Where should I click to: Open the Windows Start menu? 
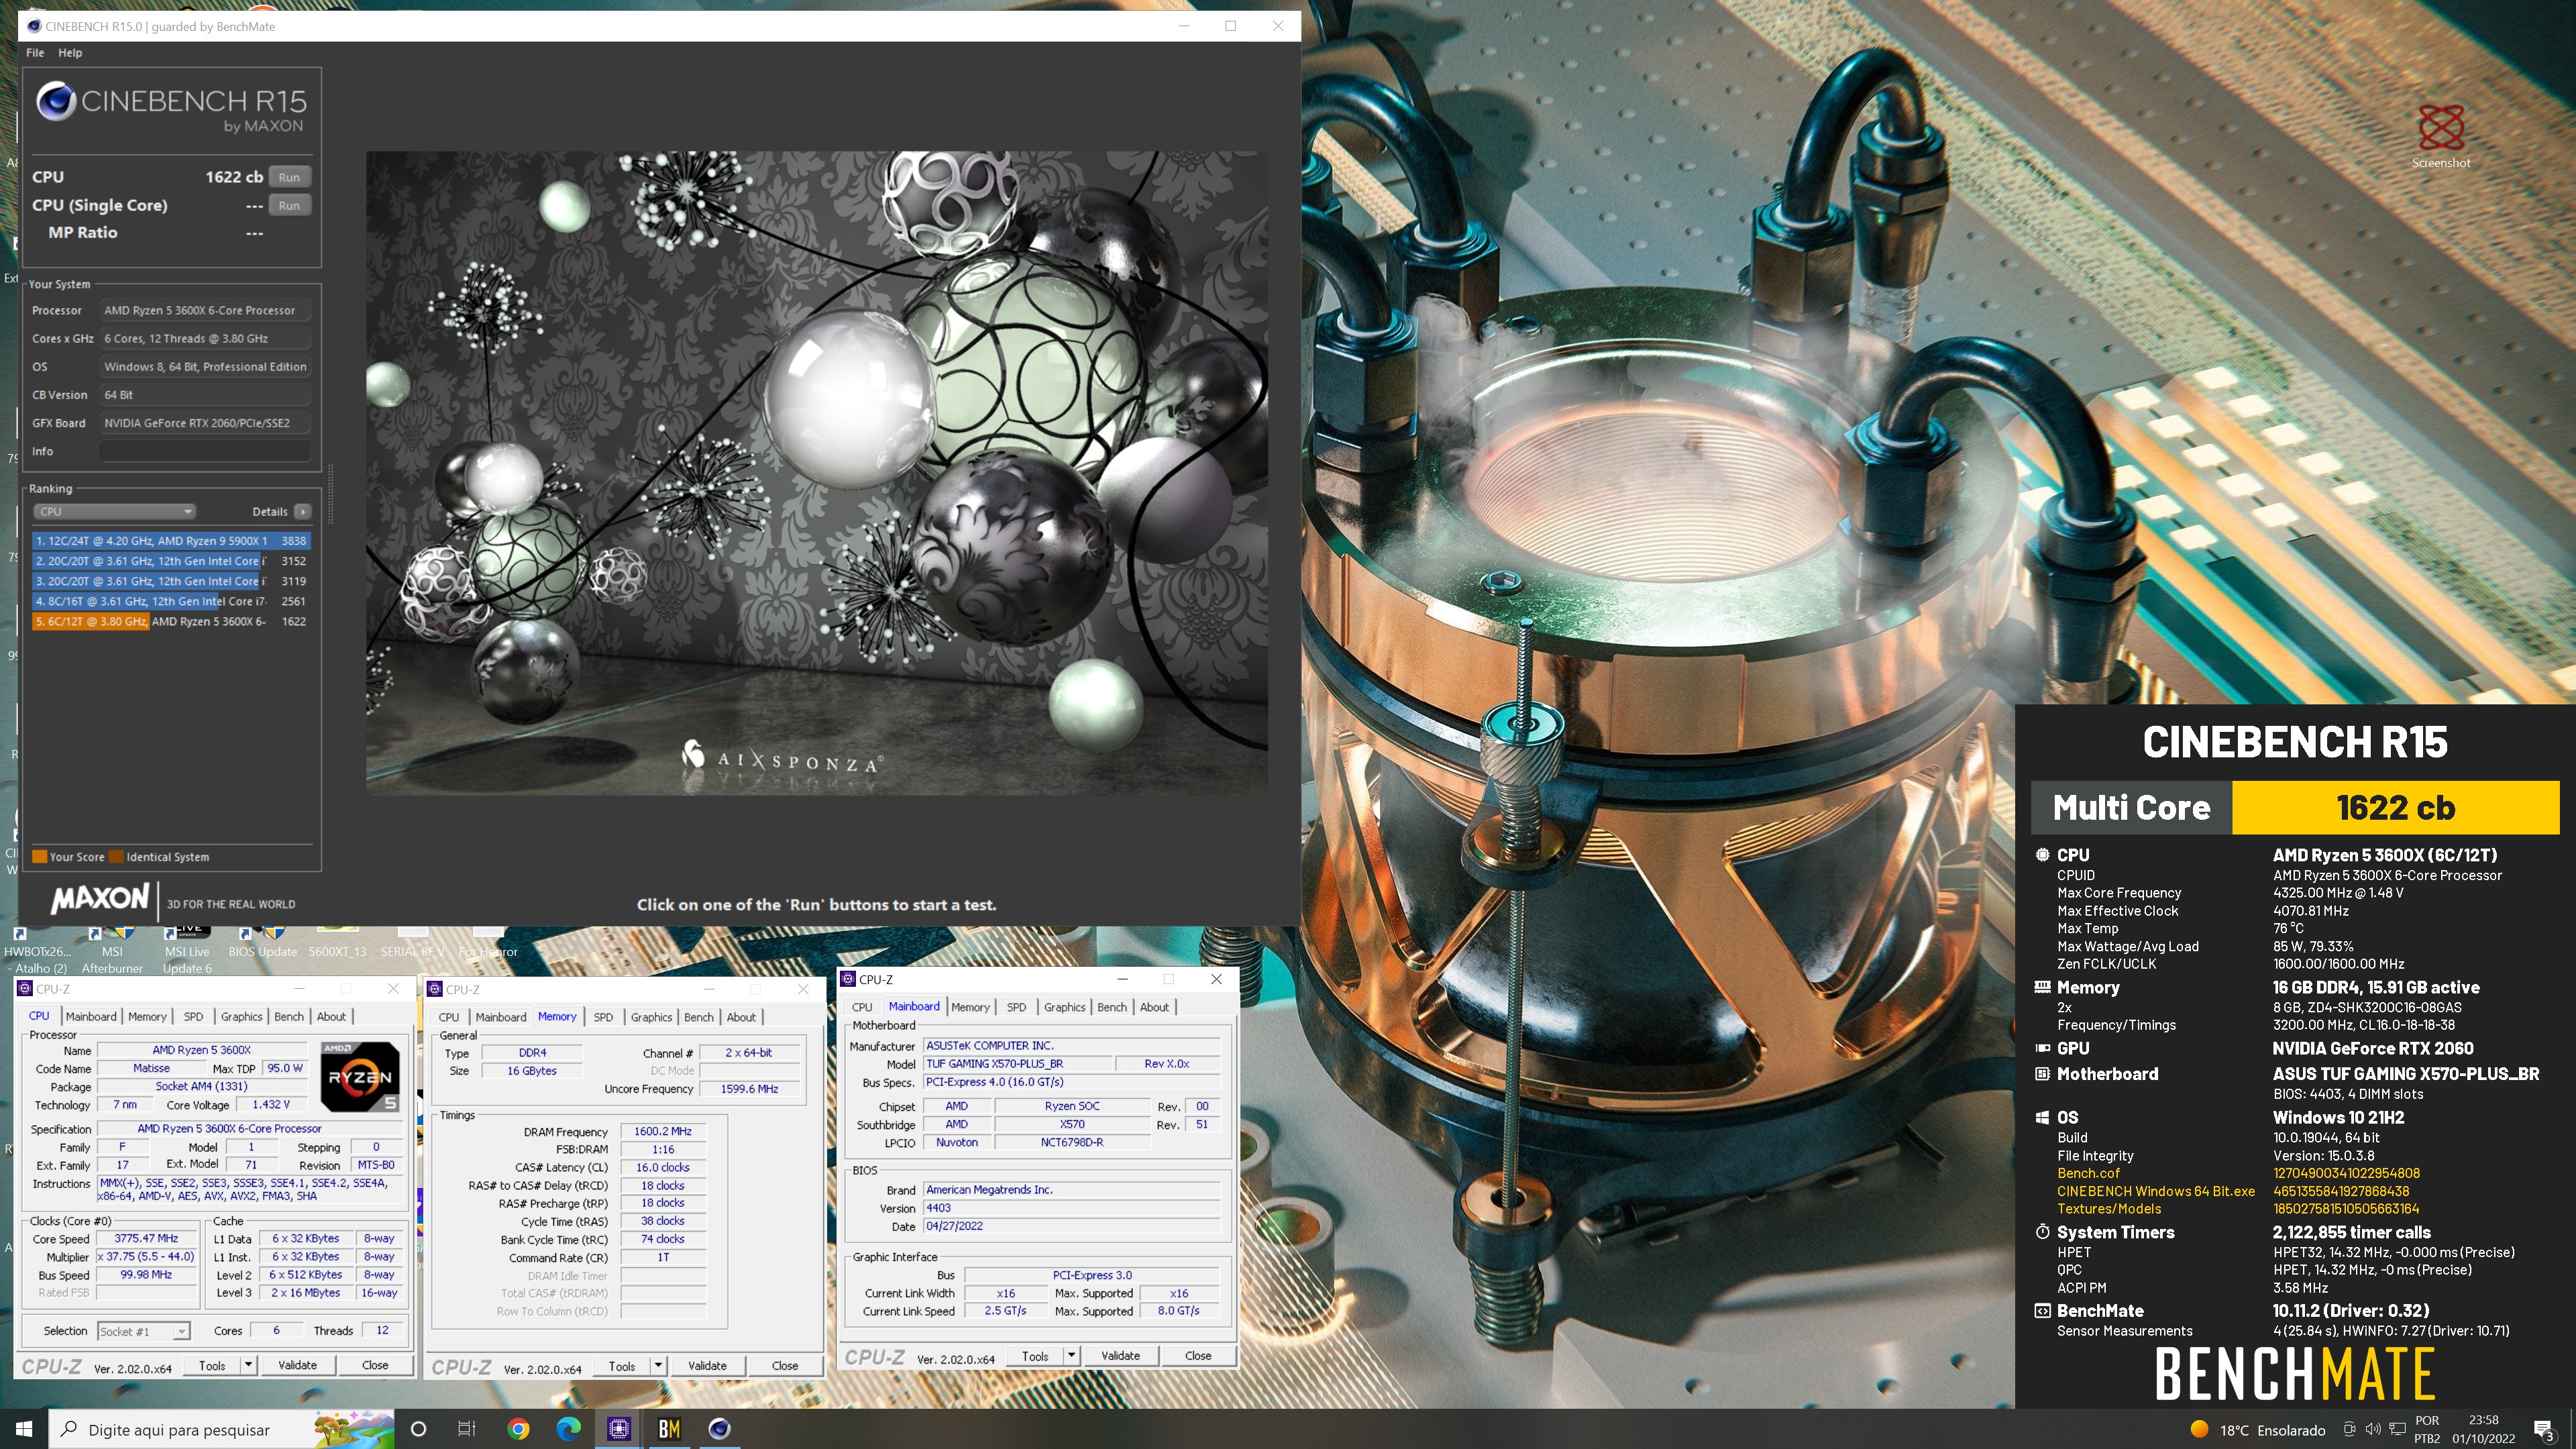coord(24,1429)
